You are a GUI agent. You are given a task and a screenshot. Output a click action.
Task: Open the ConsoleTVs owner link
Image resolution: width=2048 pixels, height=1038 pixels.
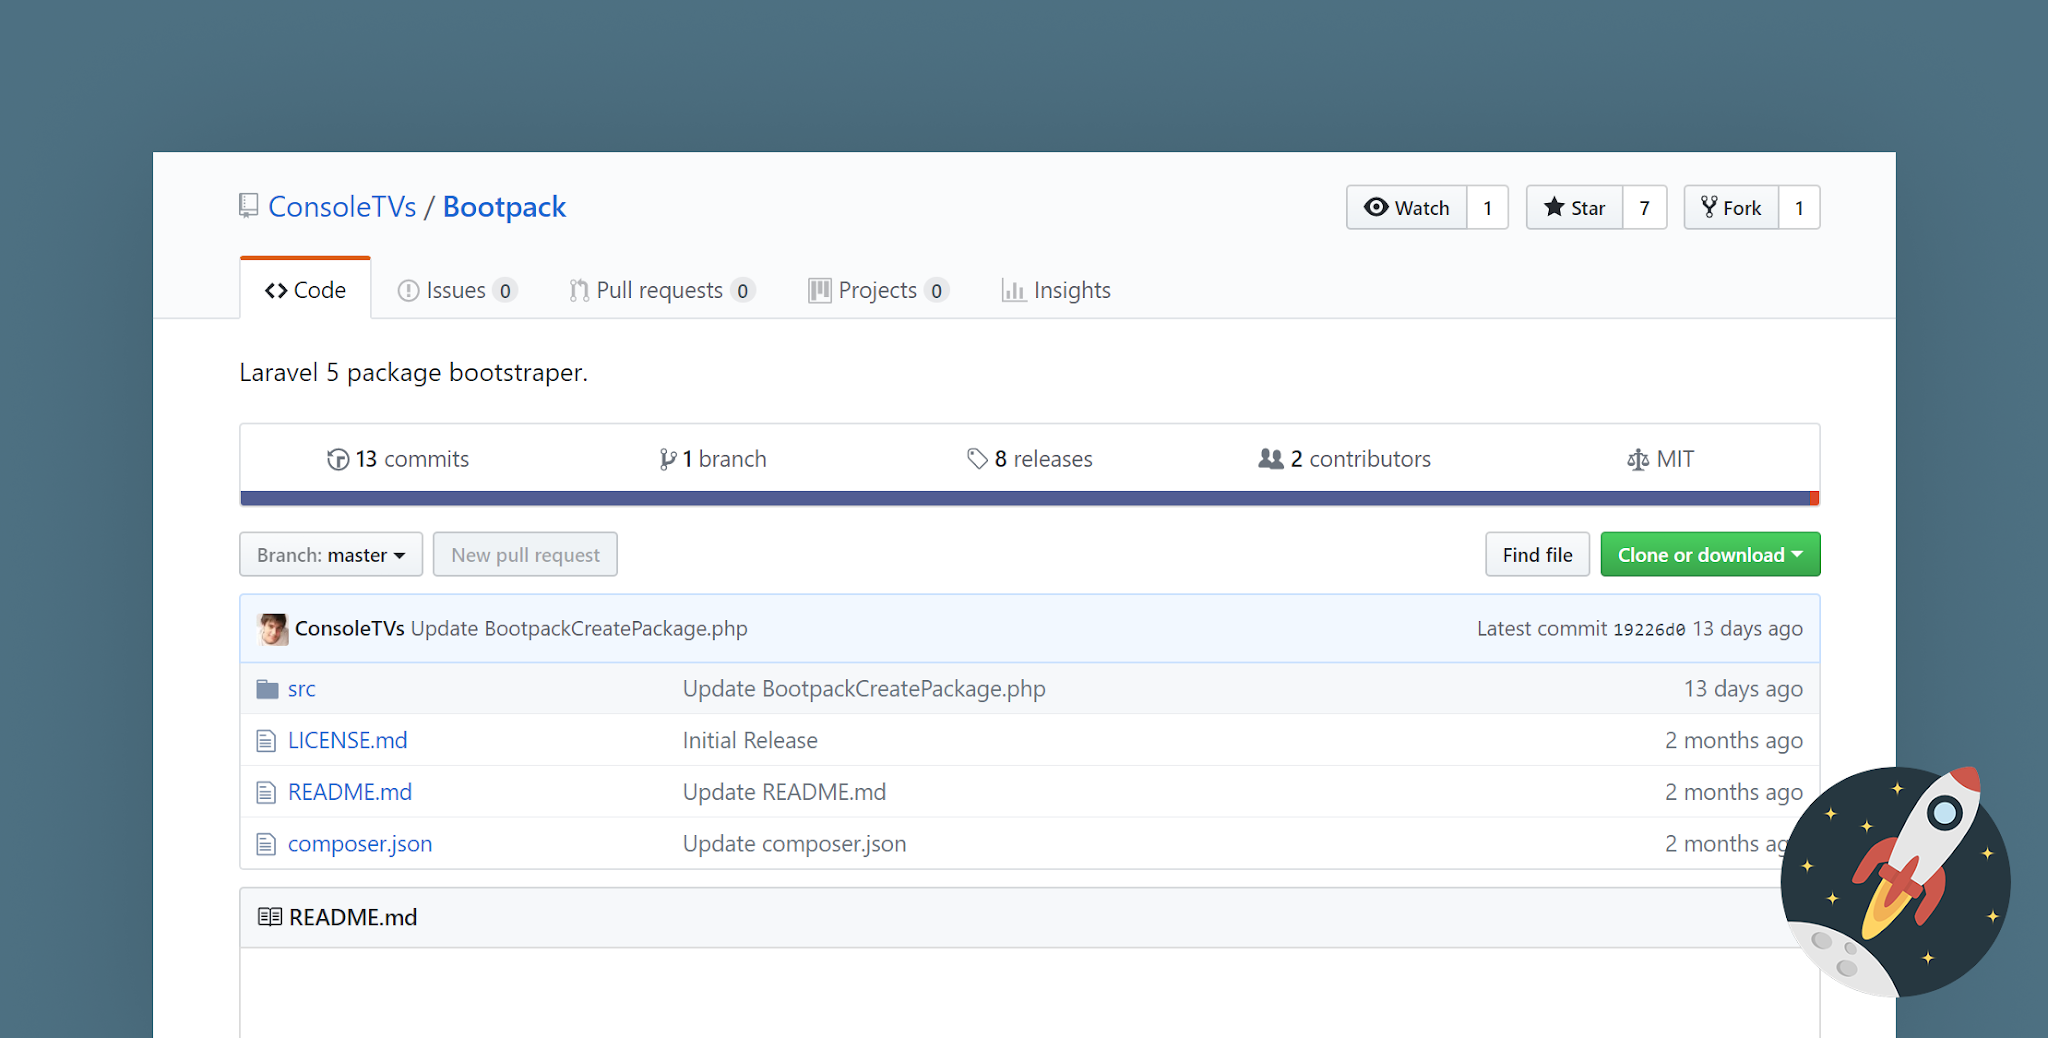(342, 207)
